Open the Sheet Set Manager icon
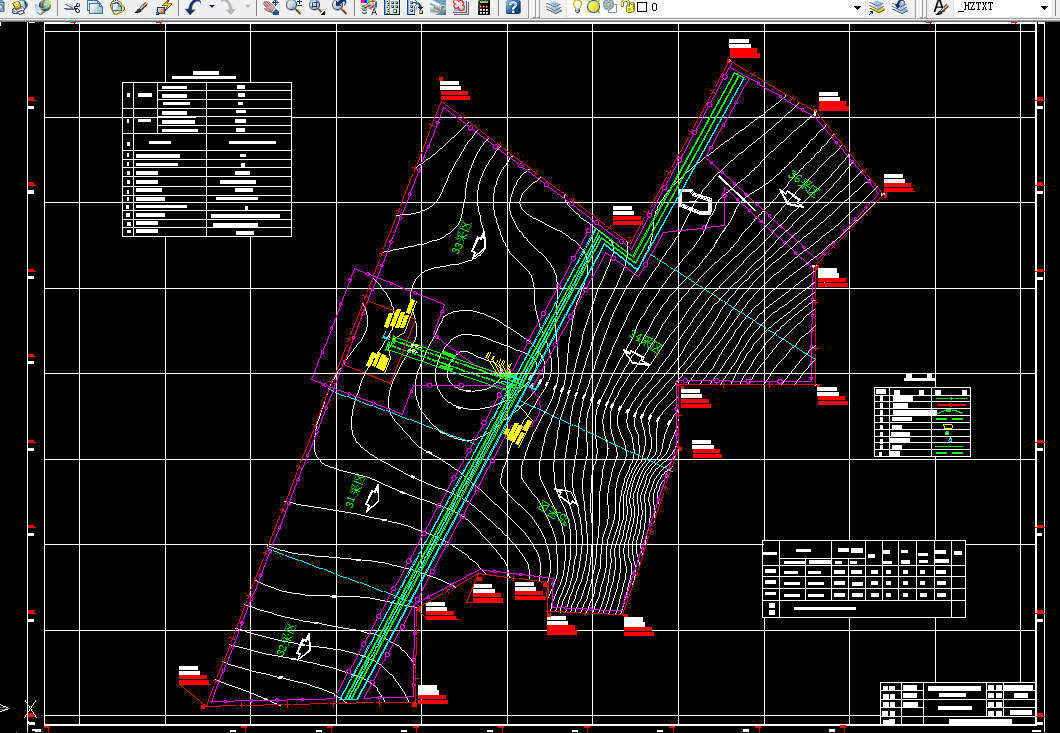Image resolution: width=1060 pixels, height=733 pixels. 438,7
